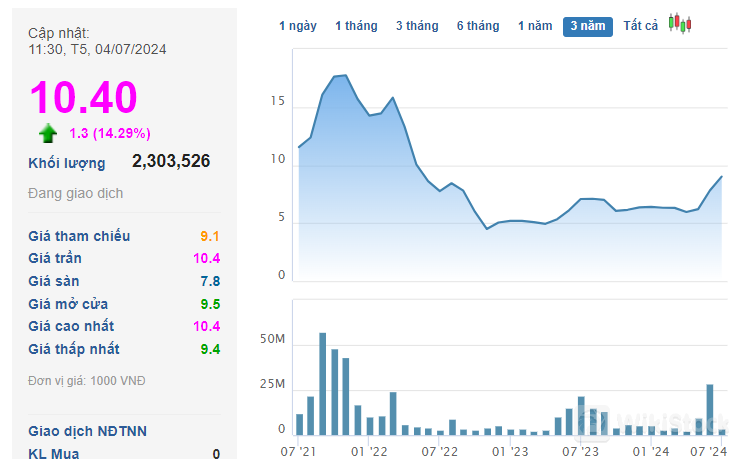Screen dimensions: 739x459
Task: Switch chart to "1 tháng" range
Action: [356, 26]
